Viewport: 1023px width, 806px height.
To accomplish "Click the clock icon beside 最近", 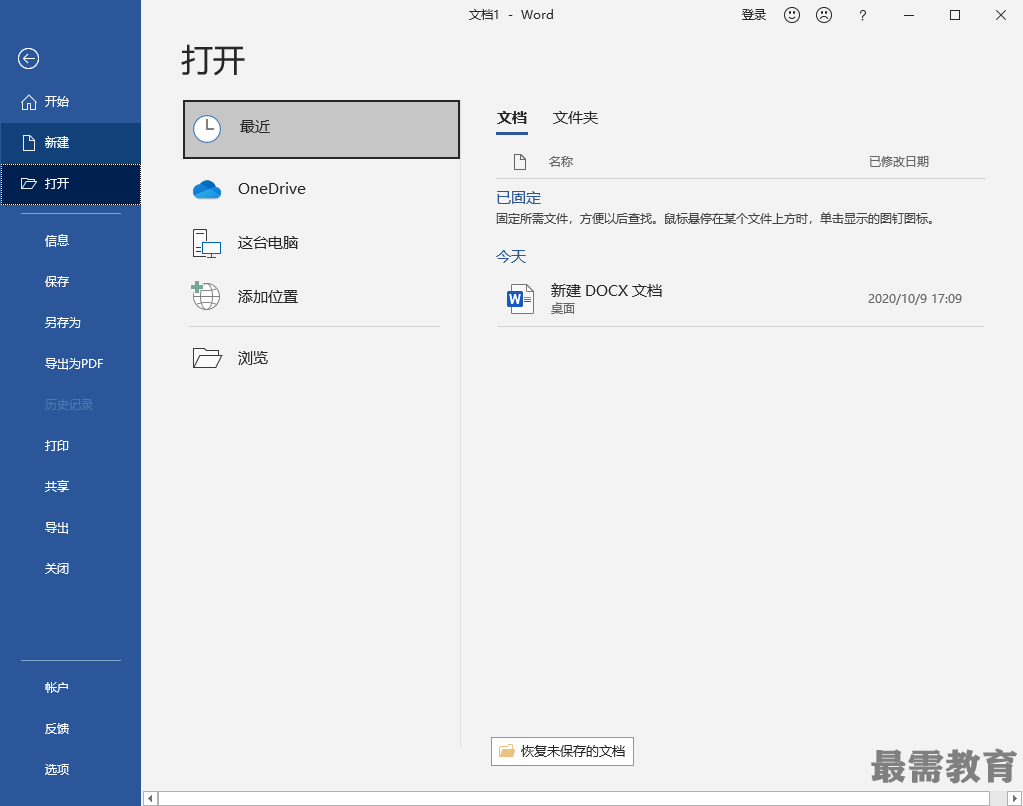I will pos(207,129).
